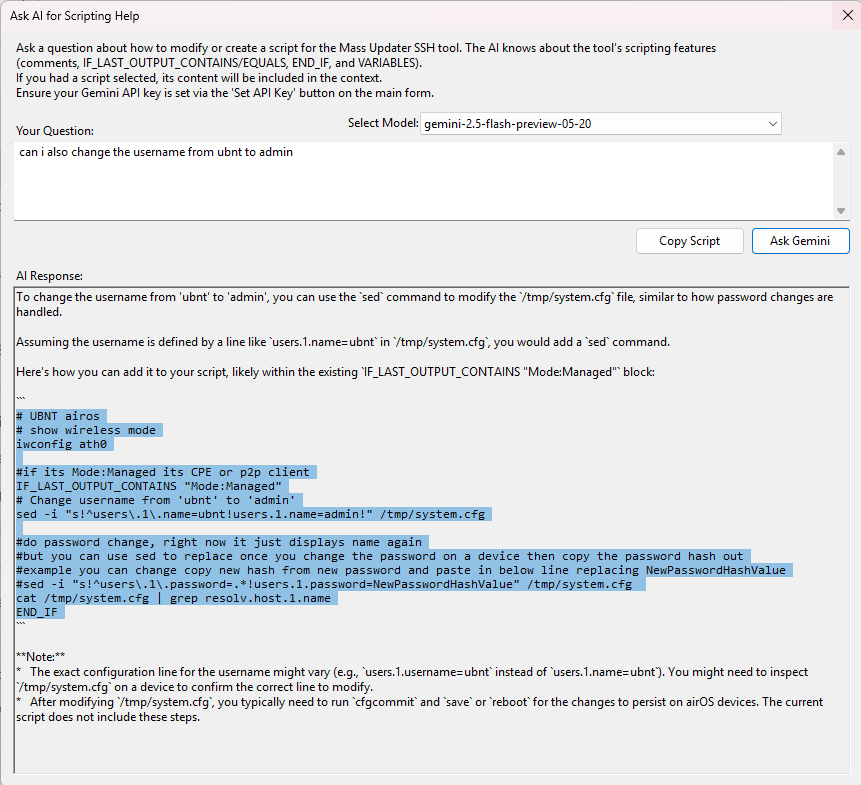Close the Ask AI for Scripting Help dialog
Image resolution: width=861 pixels, height=785 pixels.
(x=847, y=15)
